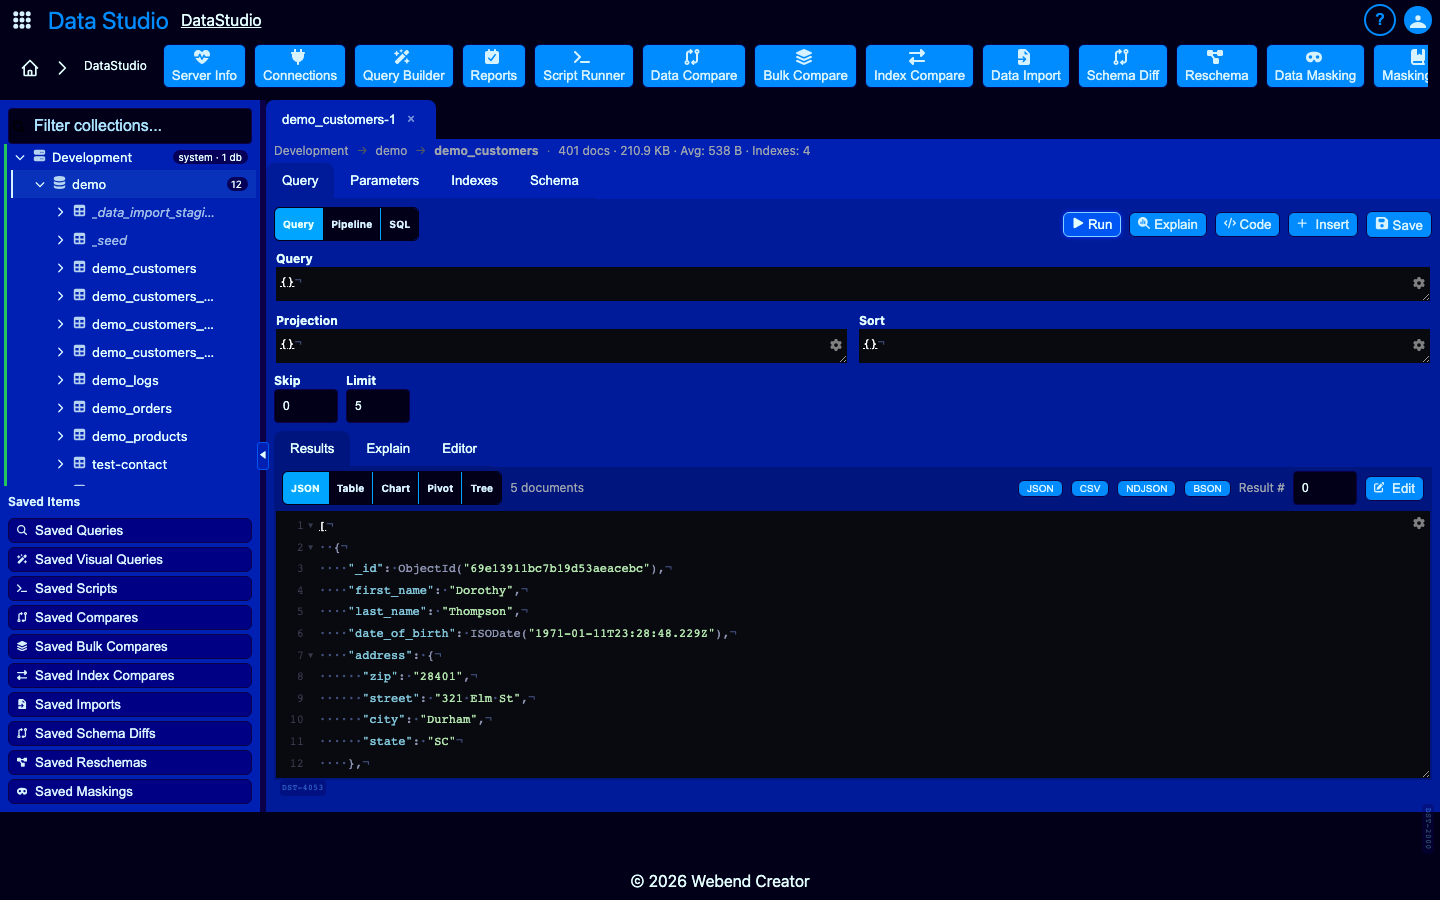Show results in Tree view
The image size is (1440, 900).
pyautogui.click(x=482, y=488)
